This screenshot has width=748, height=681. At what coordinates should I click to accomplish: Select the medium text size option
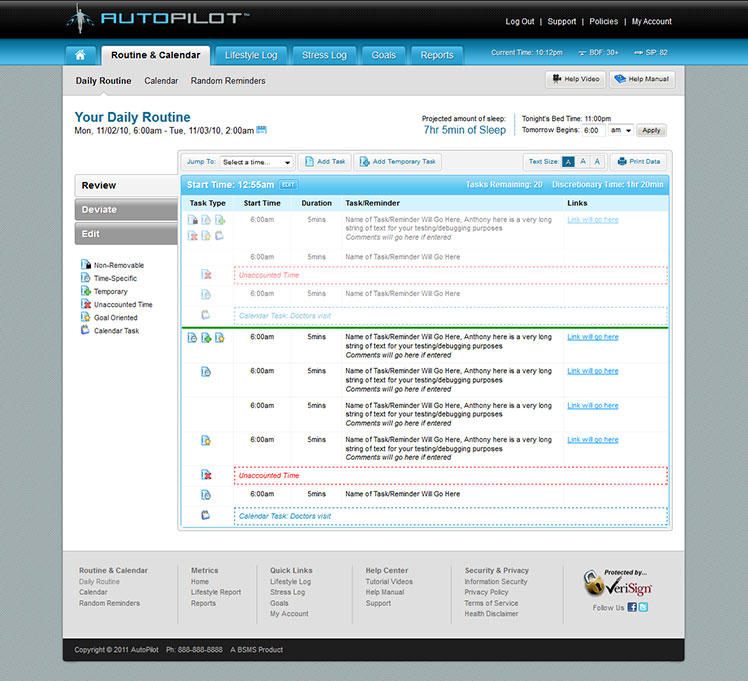[x=583, y=161]
